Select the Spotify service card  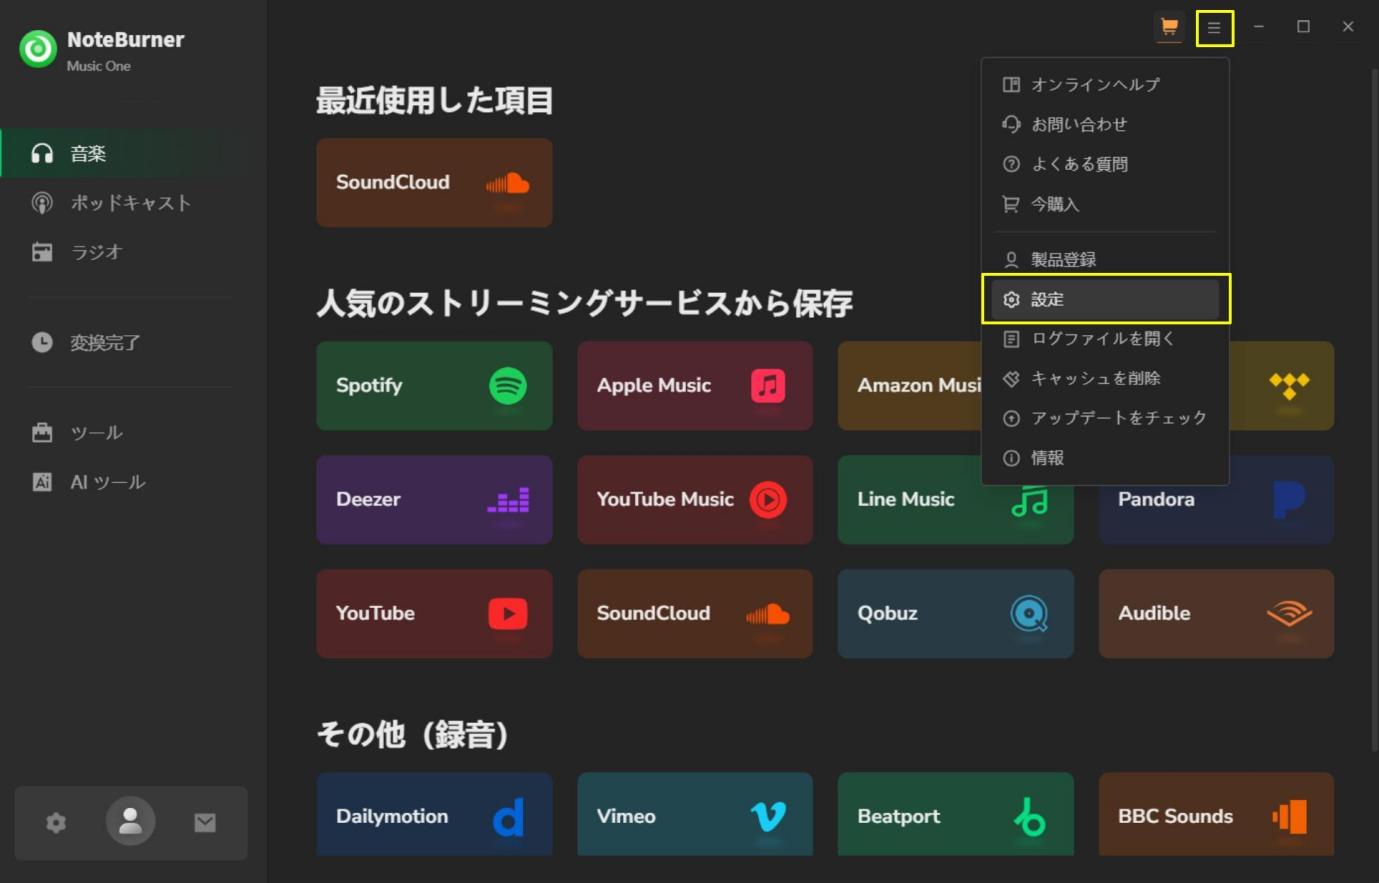point(434,386)
